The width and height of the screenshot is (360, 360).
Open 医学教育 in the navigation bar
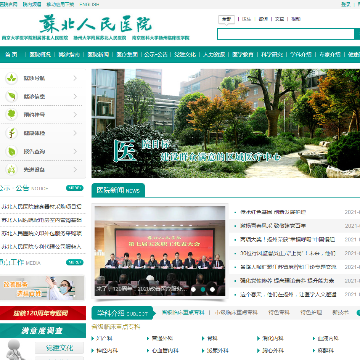[x=243, y=55]
